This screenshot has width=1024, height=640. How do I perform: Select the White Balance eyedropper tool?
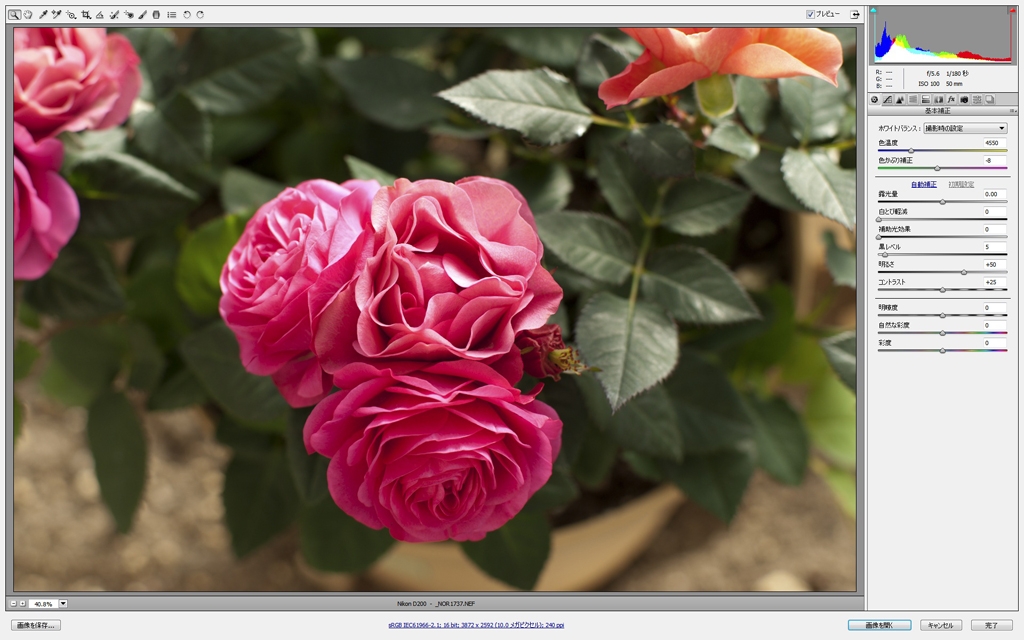pyautogui.click(x=43, y=15)
